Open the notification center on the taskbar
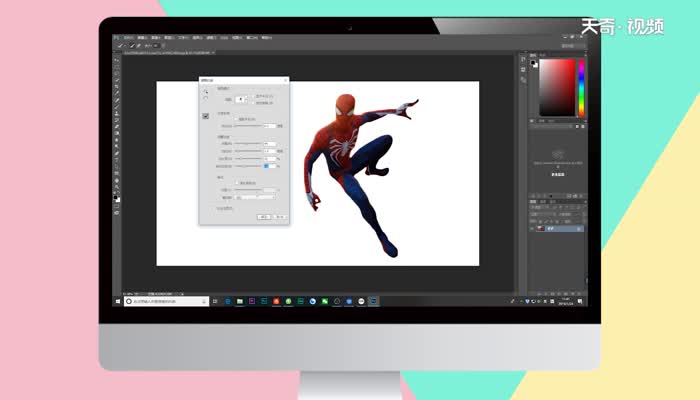 pyautogui.click(x=580, y=301)
